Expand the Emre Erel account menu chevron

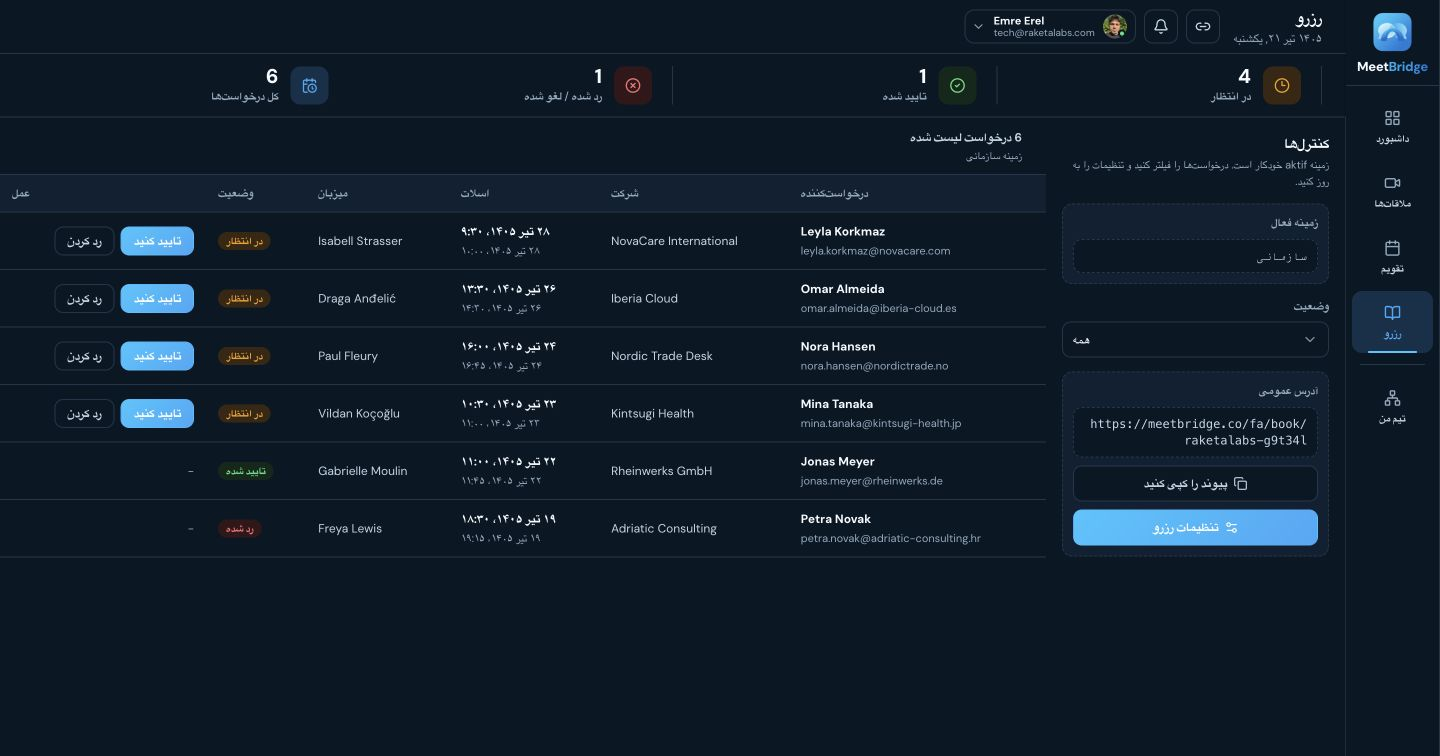(x=978, y=27)
